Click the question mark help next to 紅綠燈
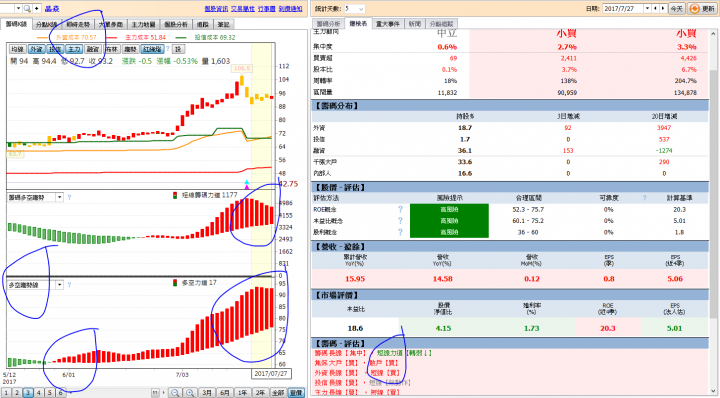Viewport: 720px width, 398px height. (x=168, y=49)
